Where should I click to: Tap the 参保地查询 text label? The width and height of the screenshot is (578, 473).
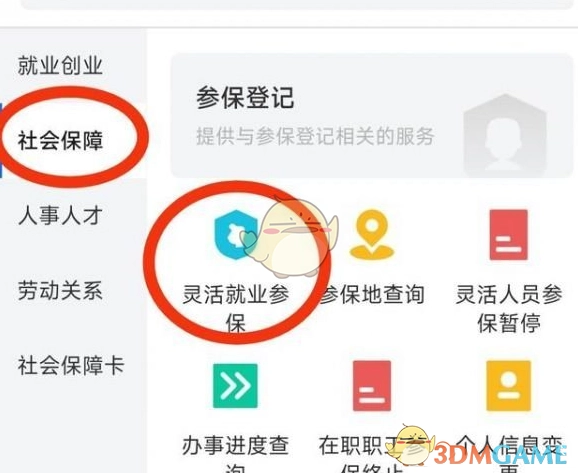372,295
